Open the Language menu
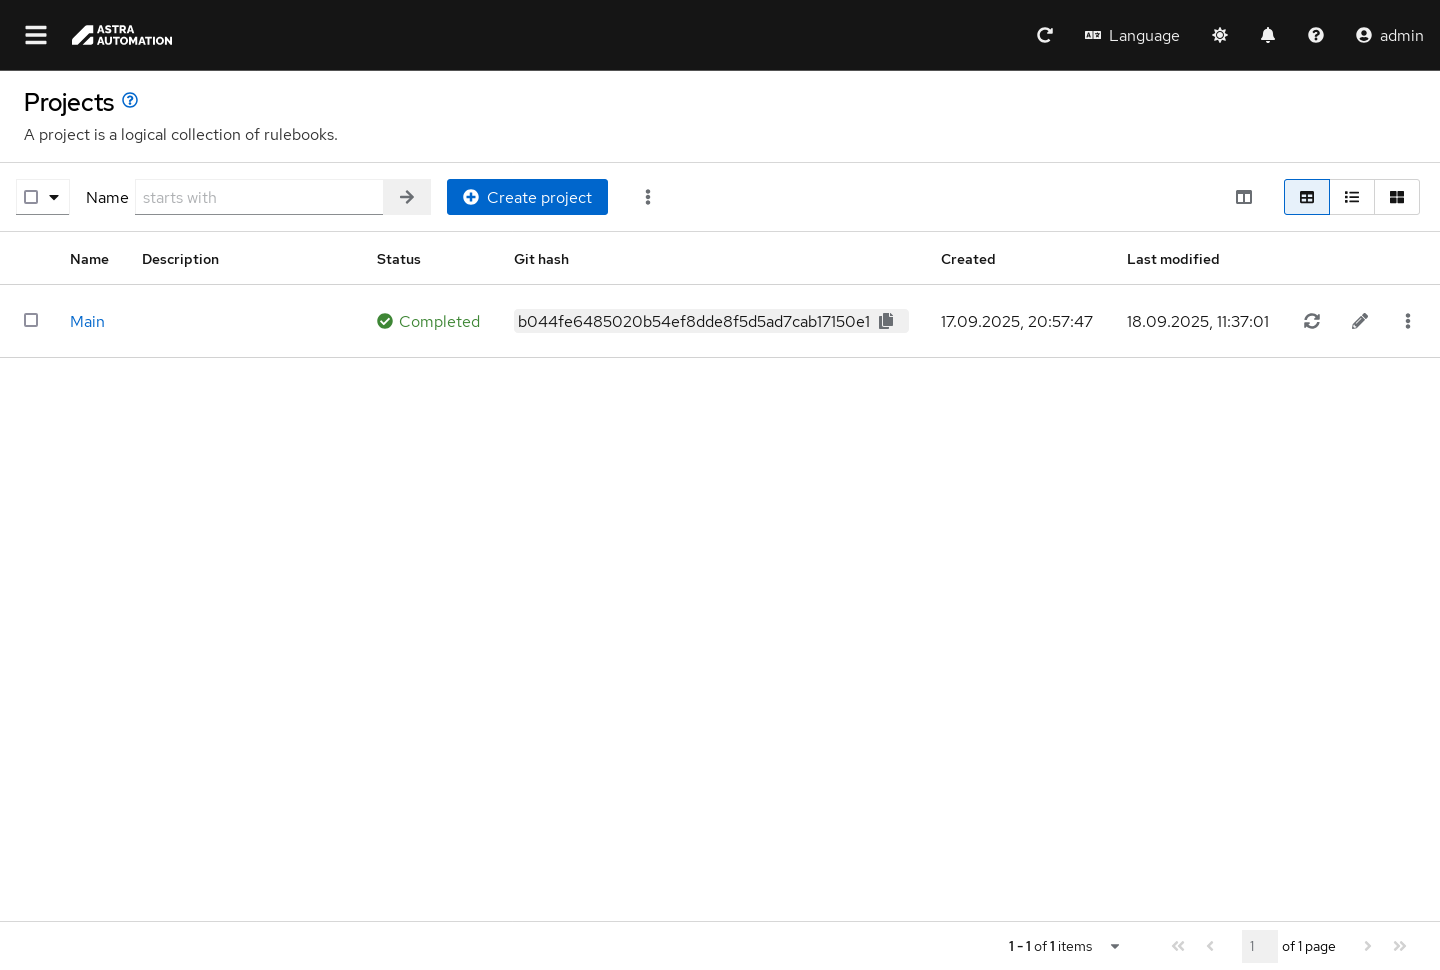The height and width of the screenshot is (970, 1440). pos(1132,35)
